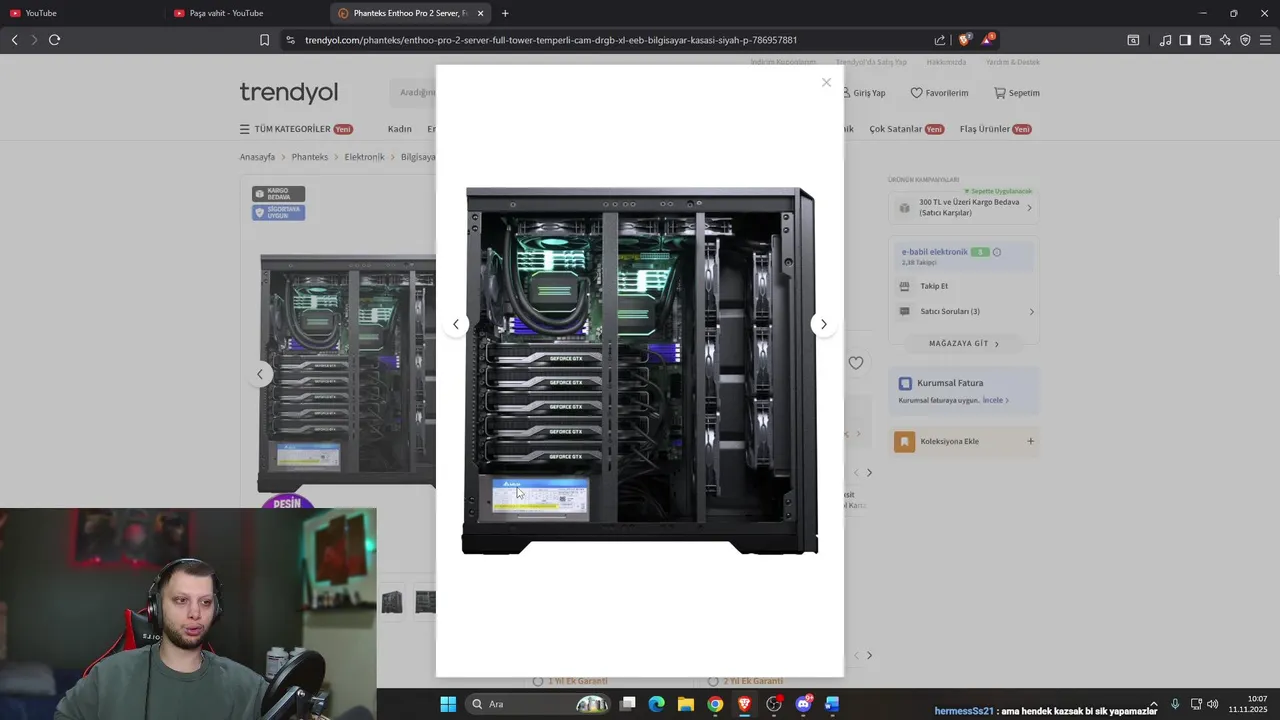Screen dimensions: 1280x720
Task: Open Discord from taskbar
Action: [x=803, y=704]
